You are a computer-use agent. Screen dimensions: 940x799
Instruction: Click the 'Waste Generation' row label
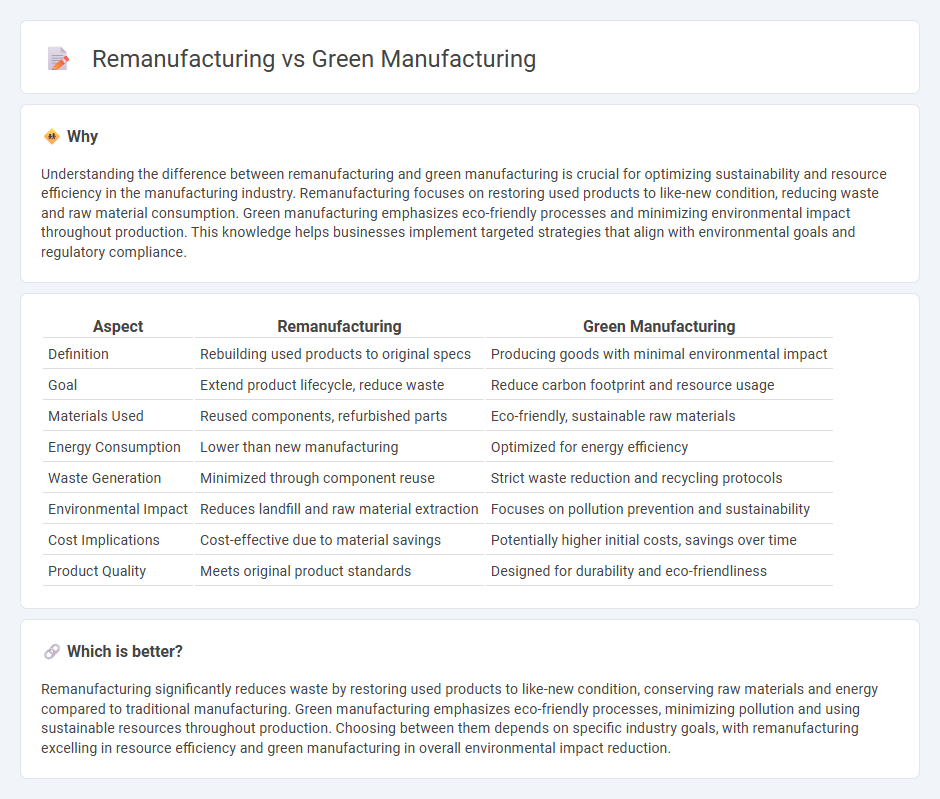pyautogui.click(x=104, y=478)
